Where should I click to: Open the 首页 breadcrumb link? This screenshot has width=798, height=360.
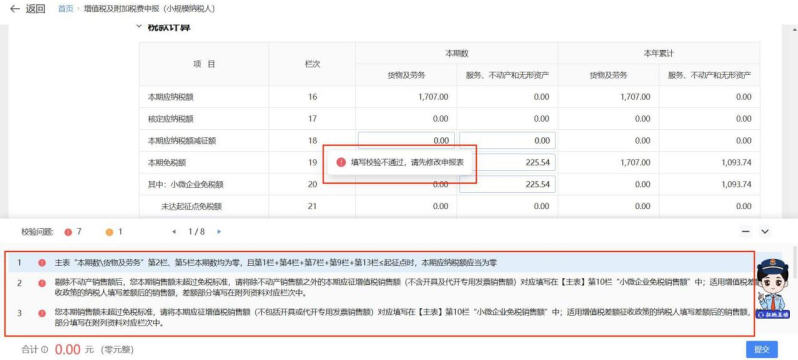pyautogui.click(x=65, y=9)
